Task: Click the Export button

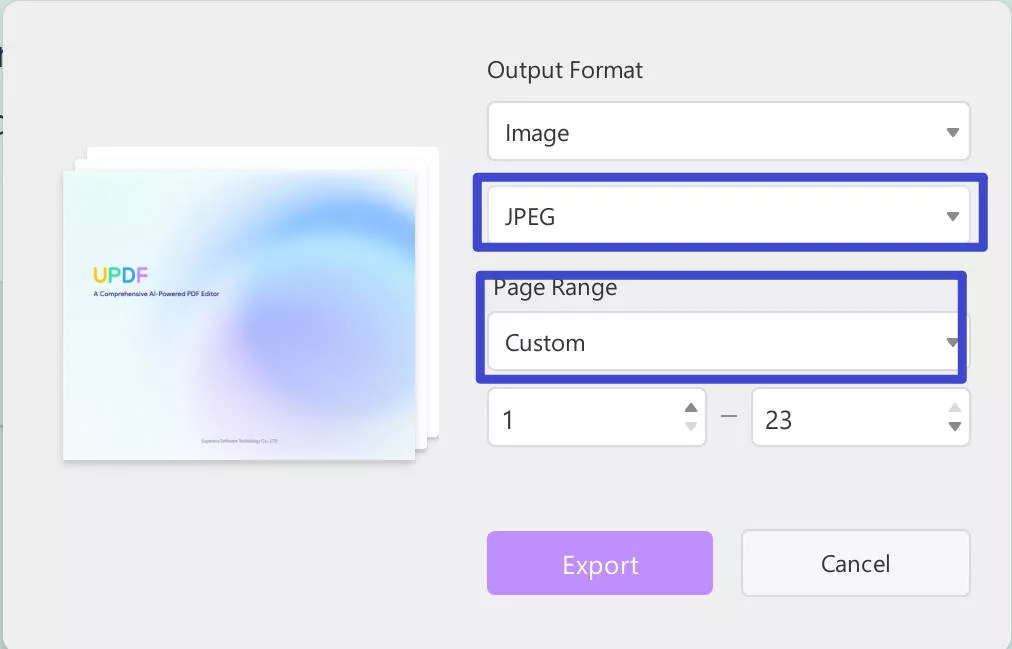Action: pos(599,563)
